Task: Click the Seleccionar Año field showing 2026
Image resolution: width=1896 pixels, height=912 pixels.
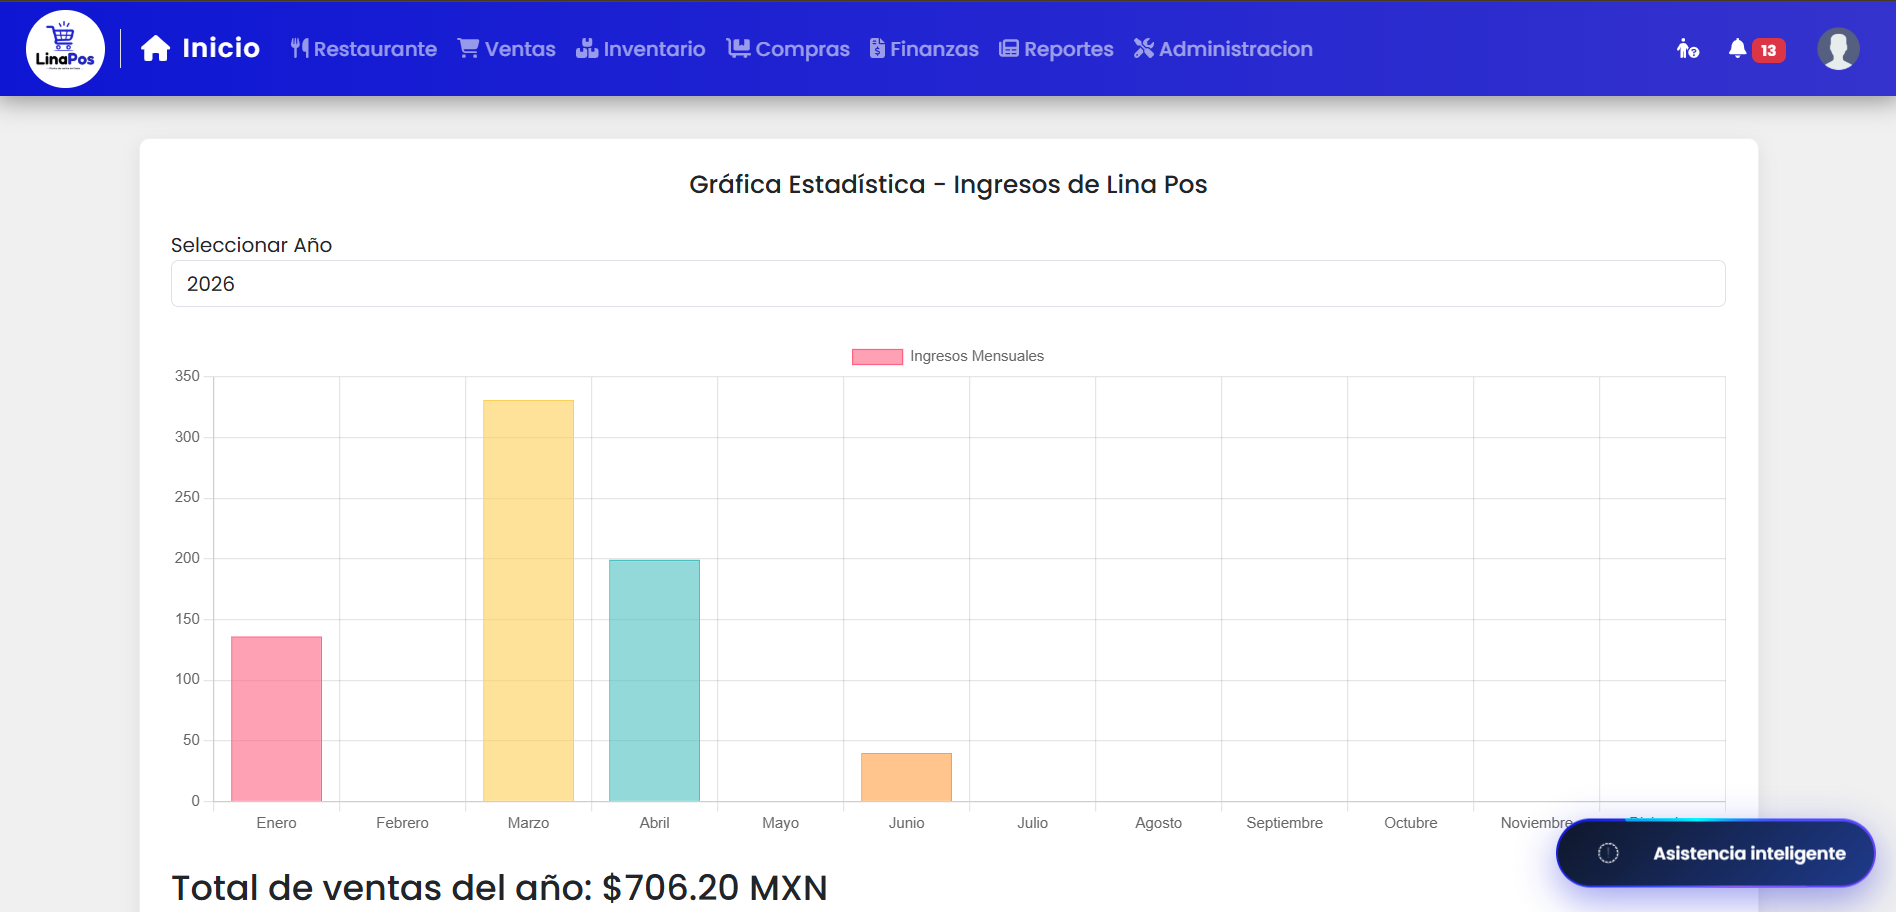Action: click(x=948, y=284)
